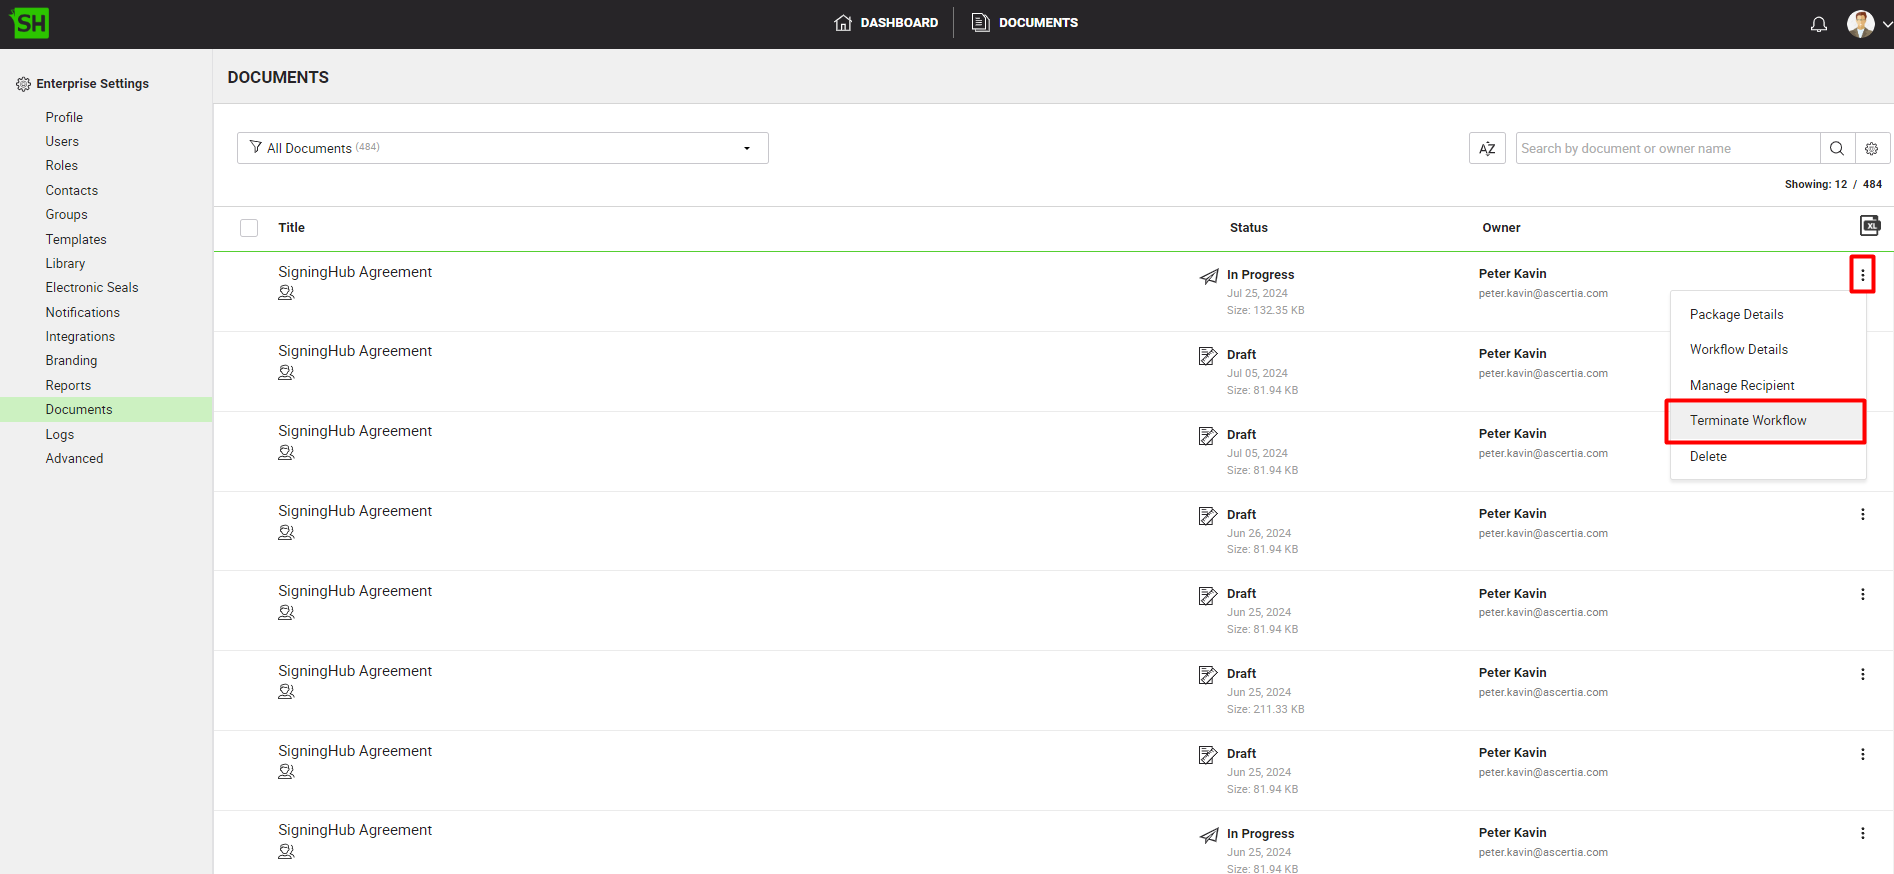The height and width of the screenshot is (874, 1894).
Task: Click recipients icon under first SigningHub Agreement
Action: click(286, 293)
